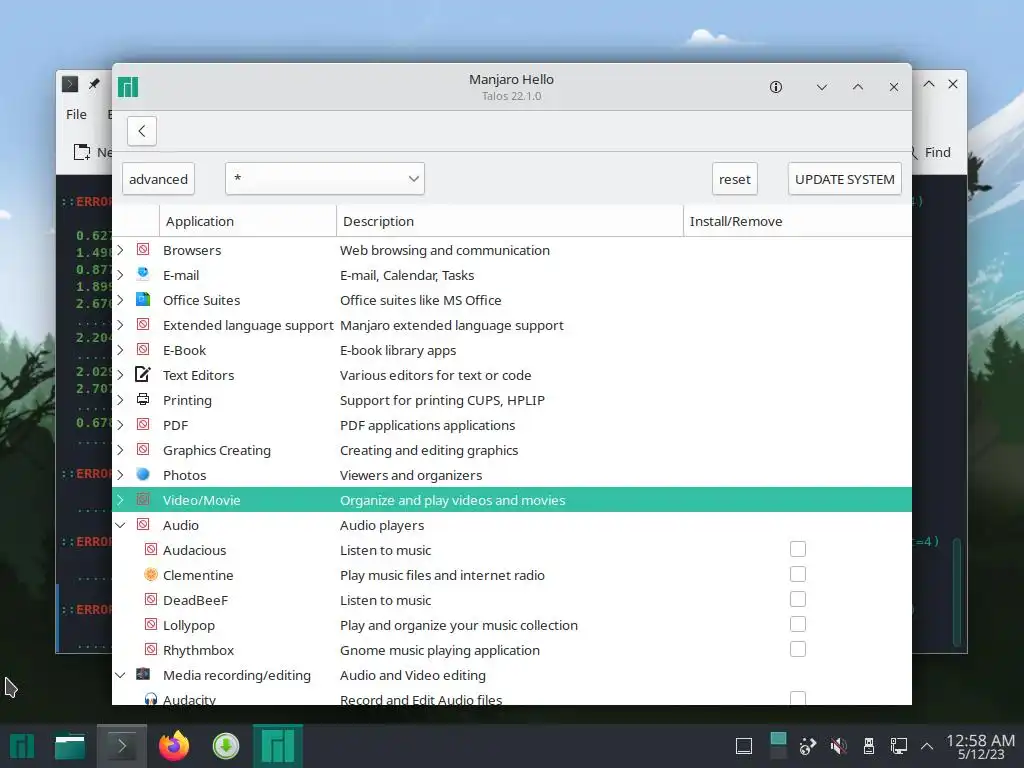
Task: Click the Install/Remove column header
Action: tap(797, 221)
